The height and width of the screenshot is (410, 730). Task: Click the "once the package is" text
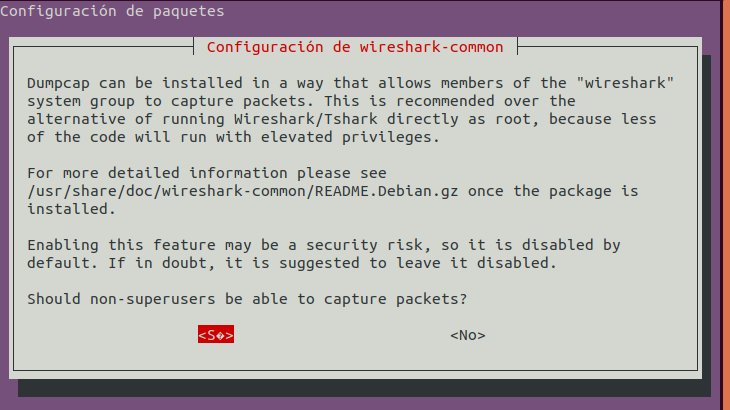(x=553, y=191)
